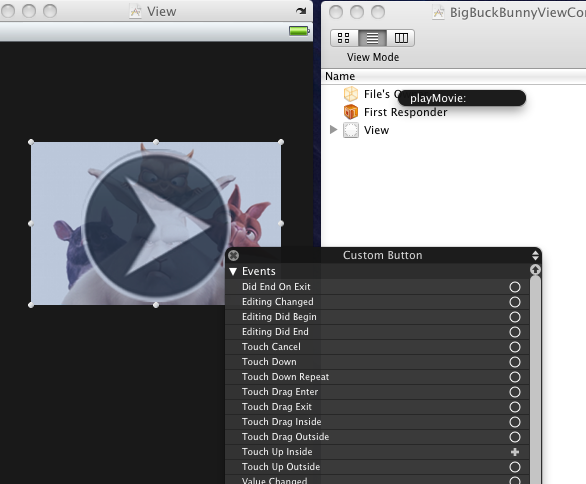Click Editing Did End connection circle
Image resolution: width=586 pixels, height=484 pixels.
pos(515,332)
